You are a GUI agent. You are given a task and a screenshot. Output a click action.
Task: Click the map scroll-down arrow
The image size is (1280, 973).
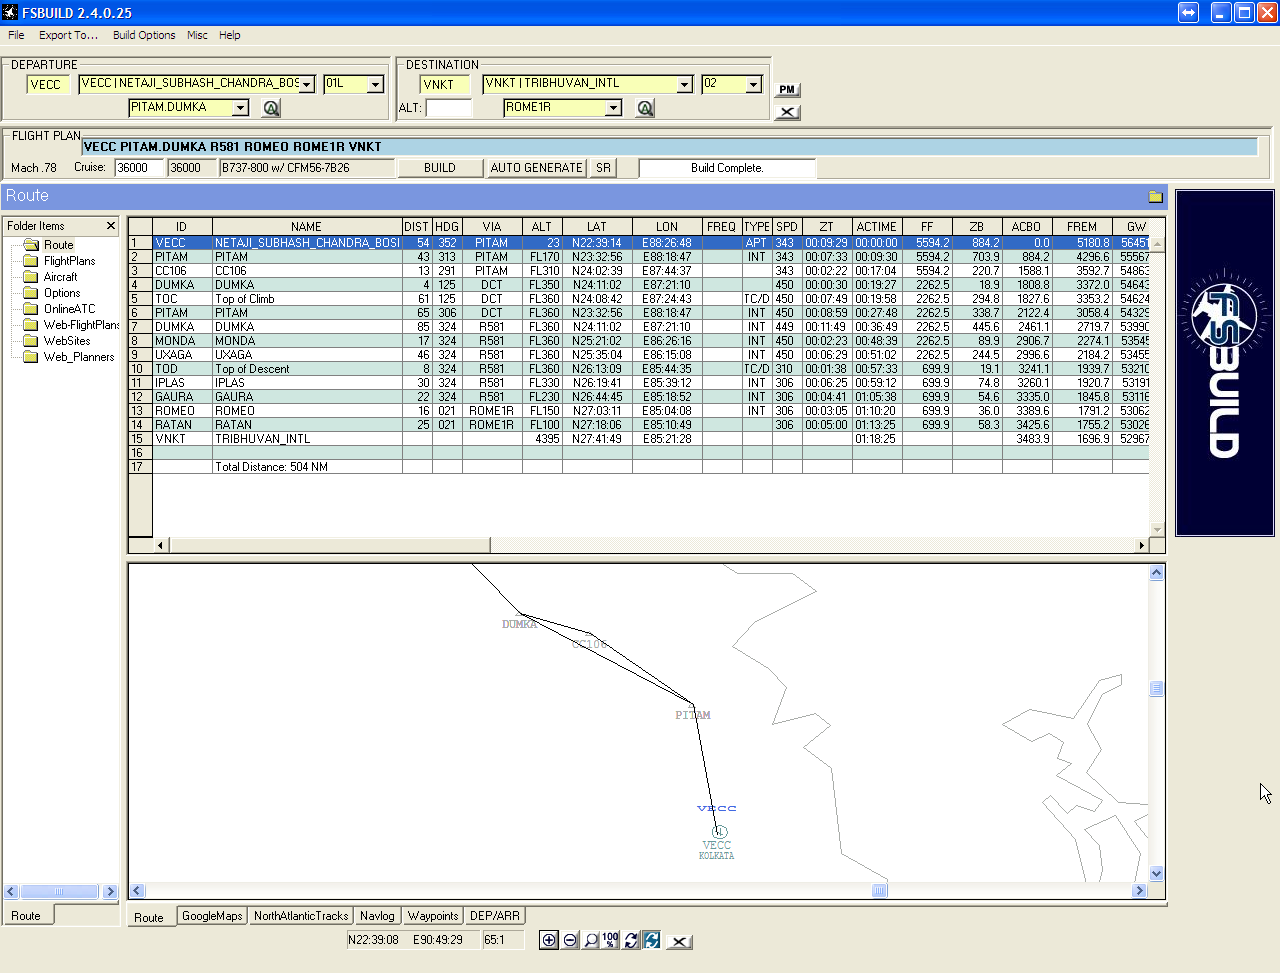coord(1157,873)
